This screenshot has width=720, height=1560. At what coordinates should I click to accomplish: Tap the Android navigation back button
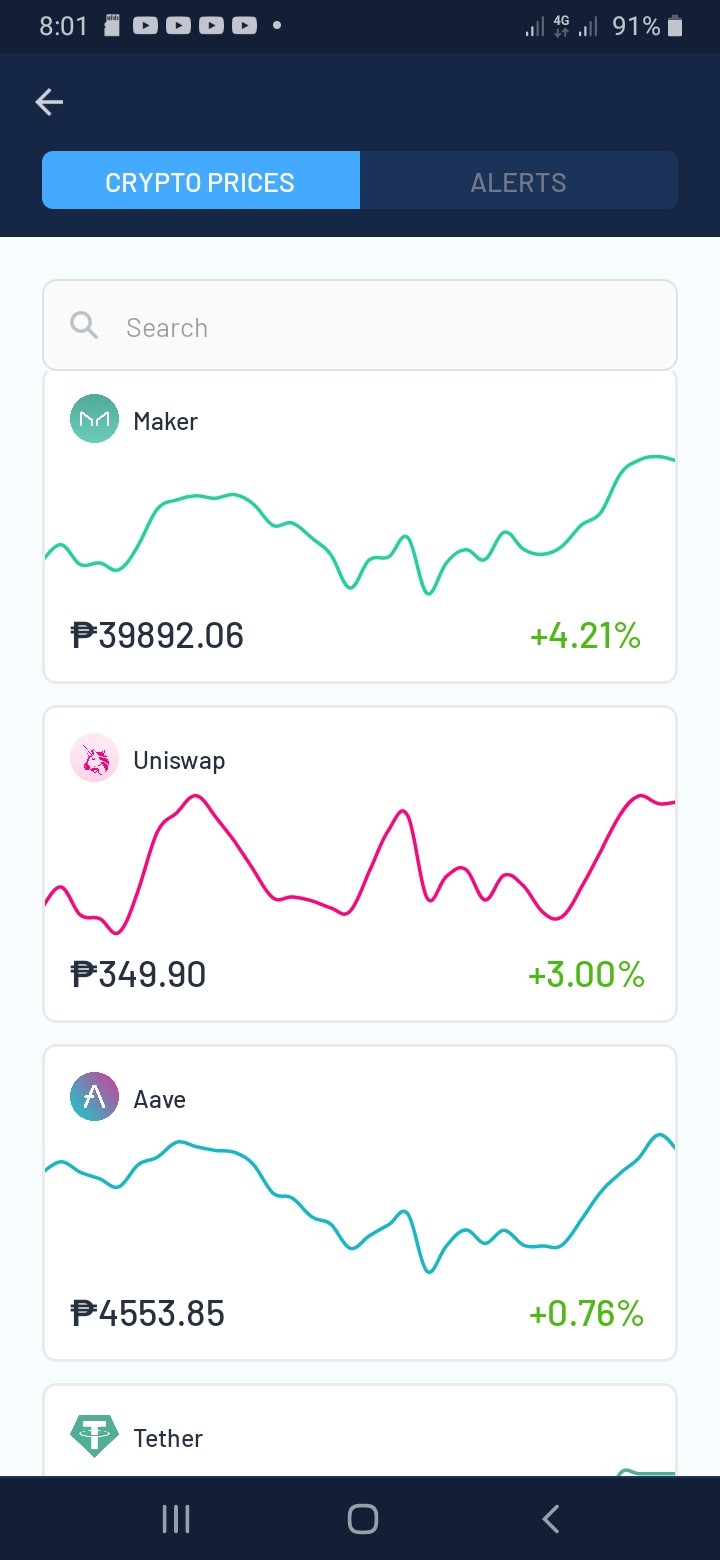[550, 1519]
